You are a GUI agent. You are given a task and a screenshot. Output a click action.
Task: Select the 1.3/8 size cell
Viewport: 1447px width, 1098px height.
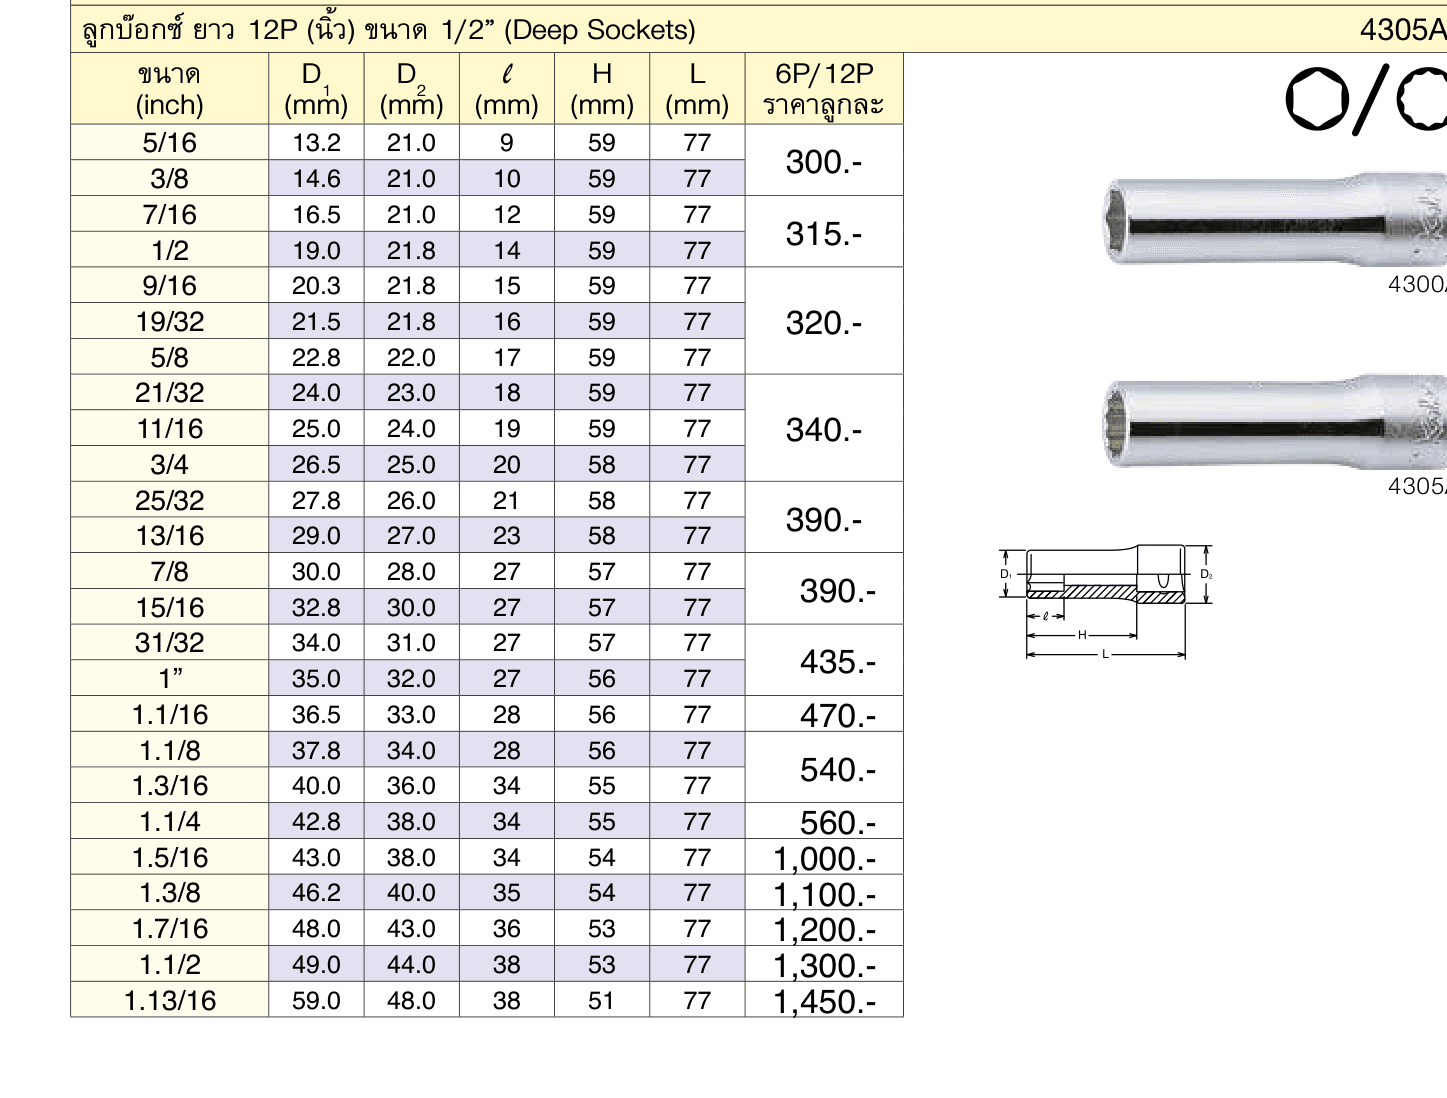click(x=170, y=893)
